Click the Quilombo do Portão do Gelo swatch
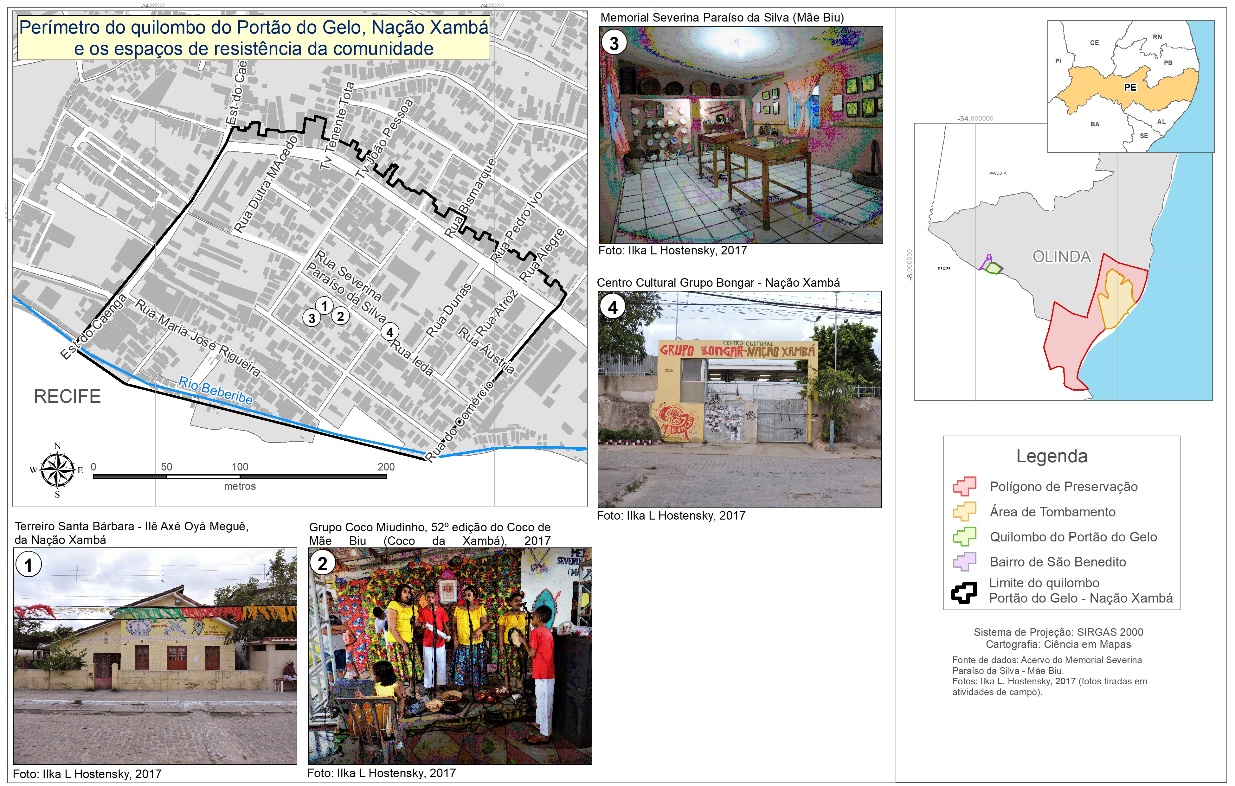The height and width of the screenshot is (786, 1235). 964,537
